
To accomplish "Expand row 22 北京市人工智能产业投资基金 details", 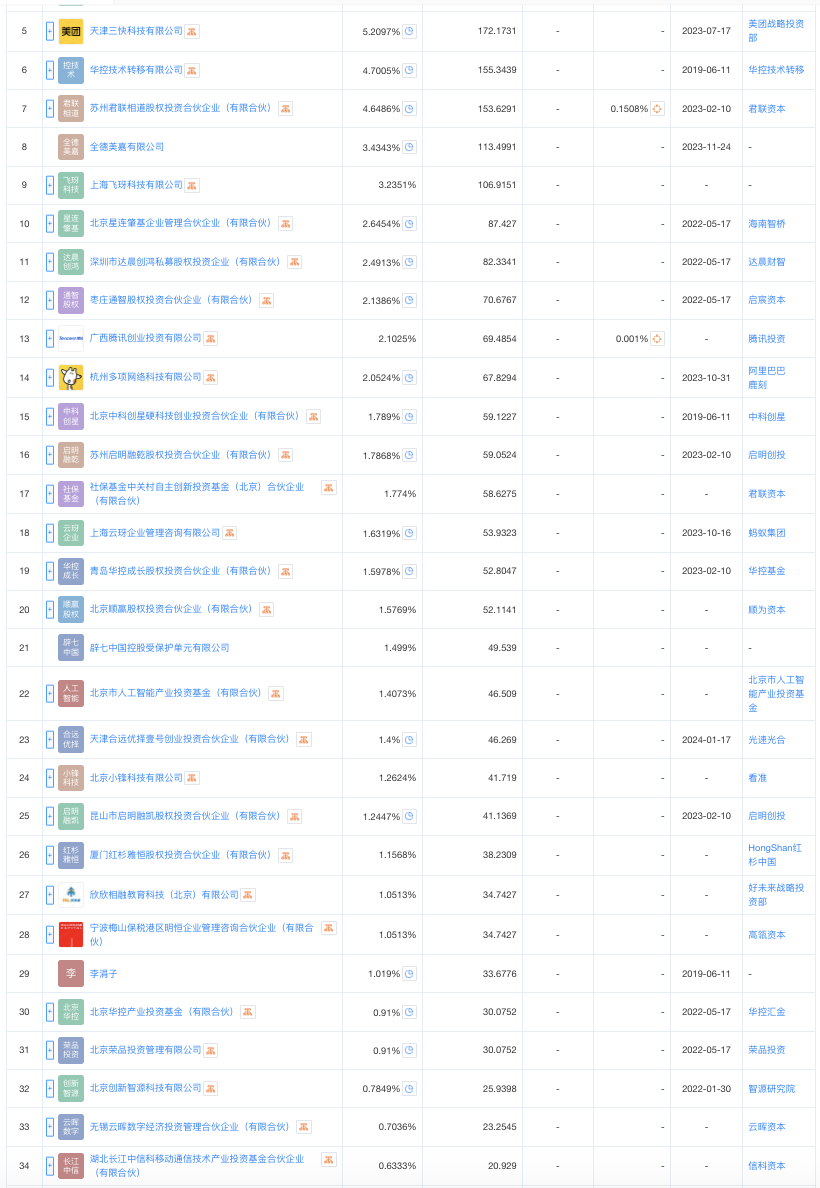I will [x=50, y=693].
